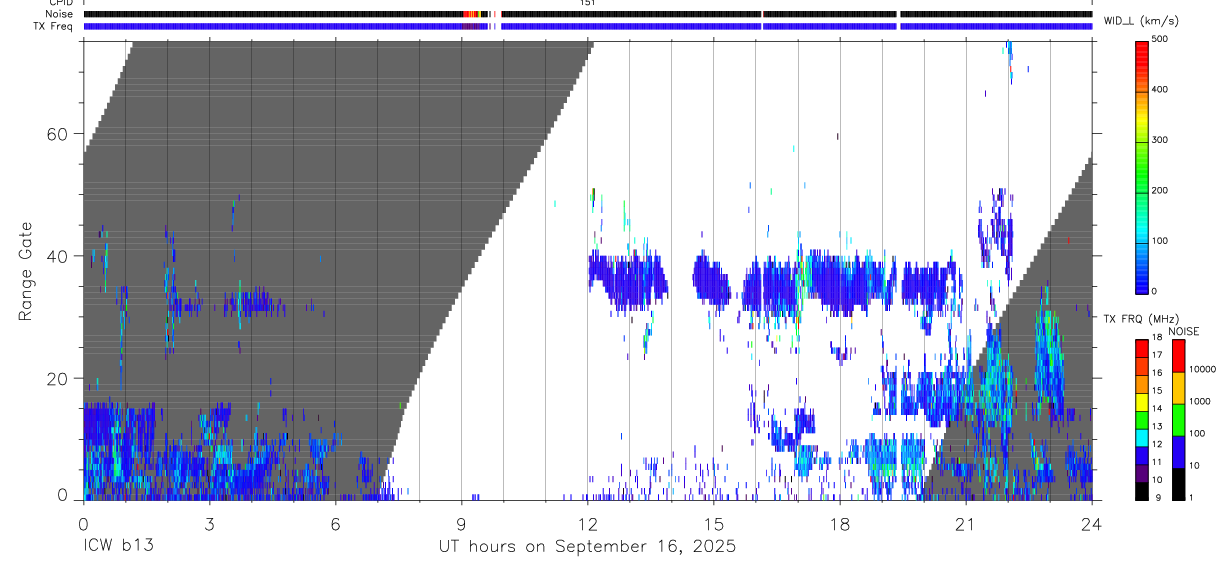Click the 151 CPID value at top

(588, 3)
